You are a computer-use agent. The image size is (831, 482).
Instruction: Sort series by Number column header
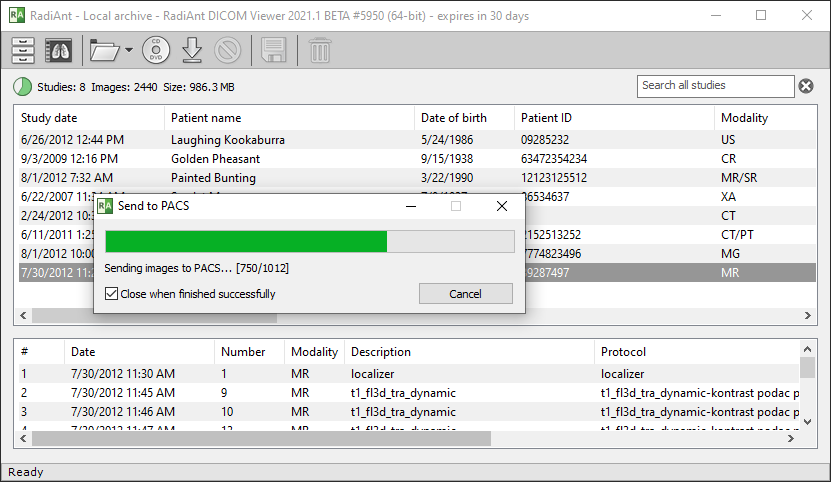tap(249, 352)
